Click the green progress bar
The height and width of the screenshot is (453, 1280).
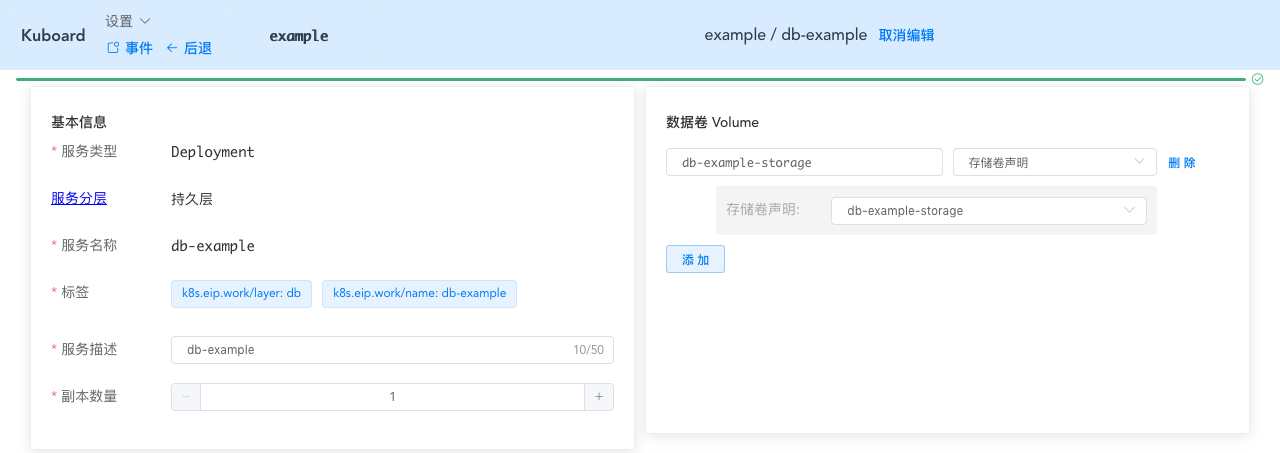[x=631, y=79]
